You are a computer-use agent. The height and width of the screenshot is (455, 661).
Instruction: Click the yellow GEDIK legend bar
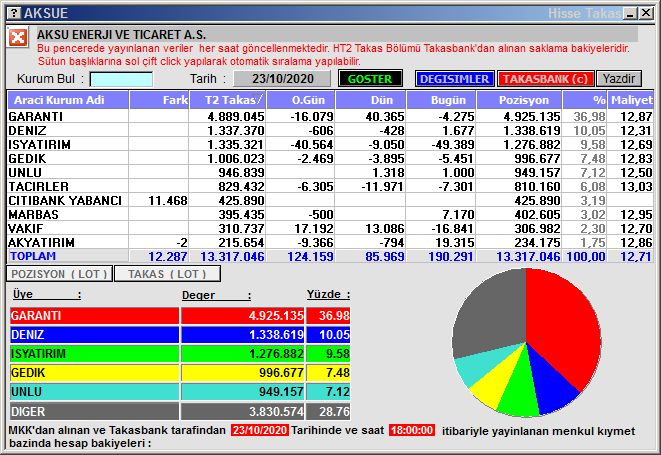point(94,373)
